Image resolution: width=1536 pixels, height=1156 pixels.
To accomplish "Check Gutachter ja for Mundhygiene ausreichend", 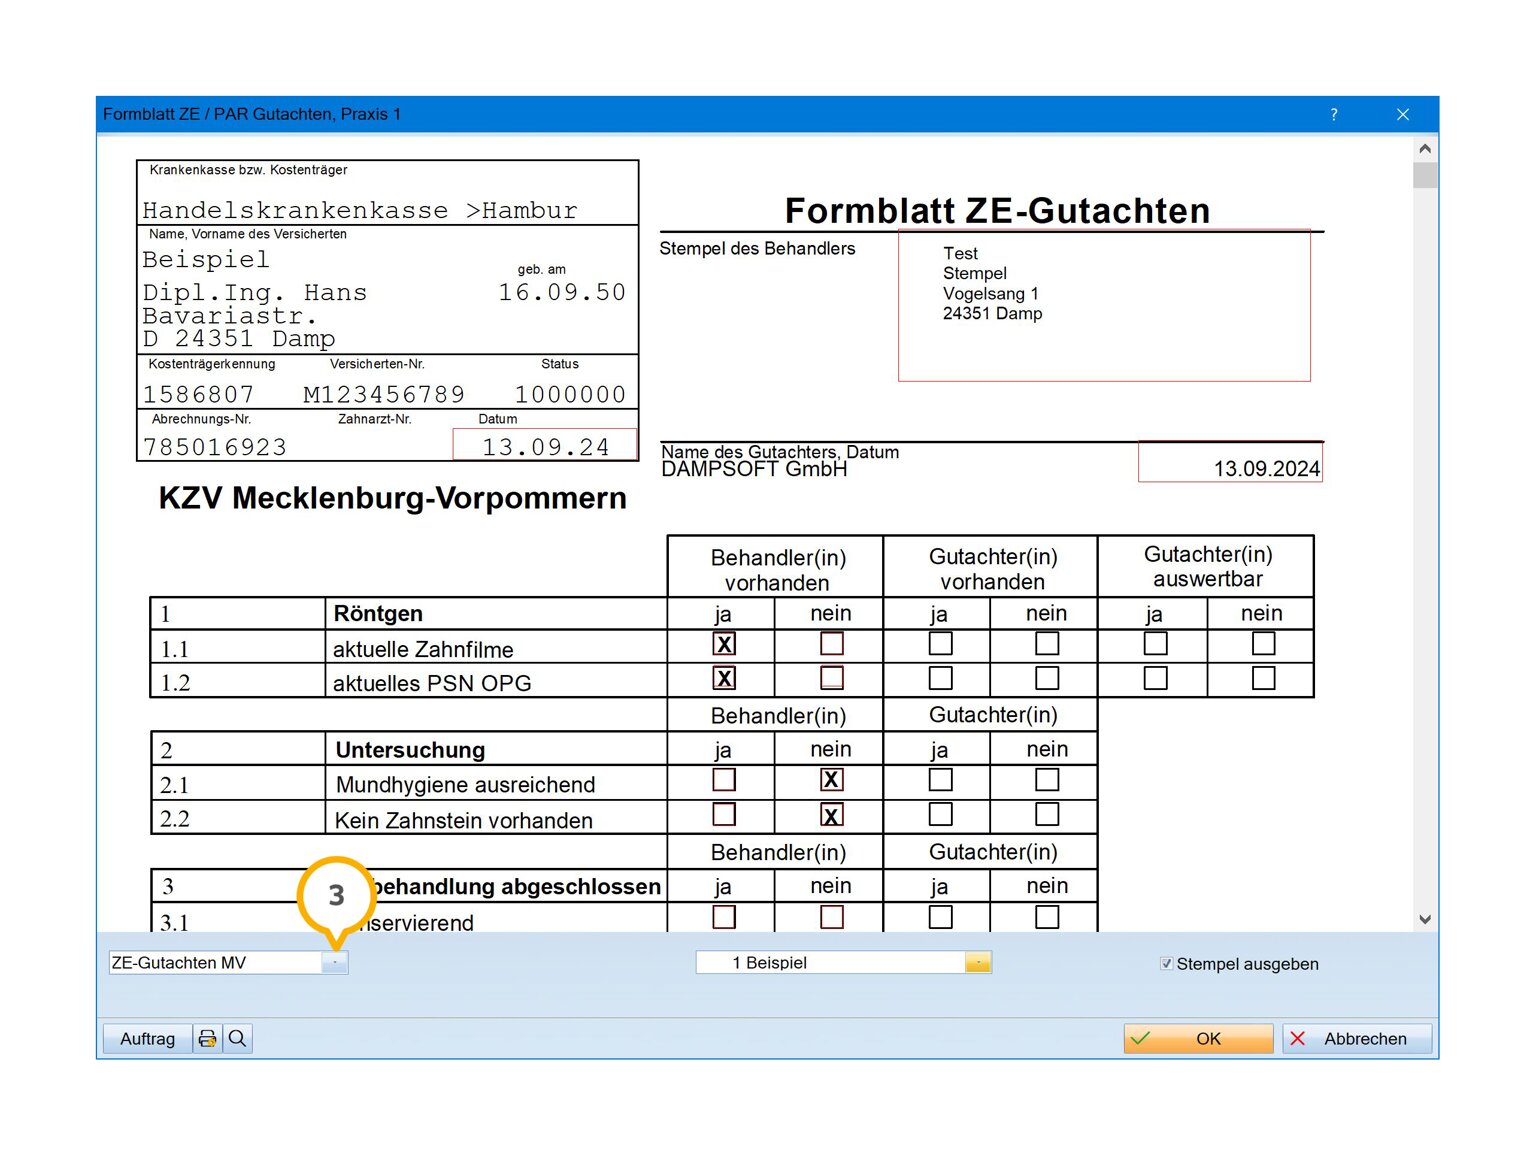I will [x=941, y=779].
